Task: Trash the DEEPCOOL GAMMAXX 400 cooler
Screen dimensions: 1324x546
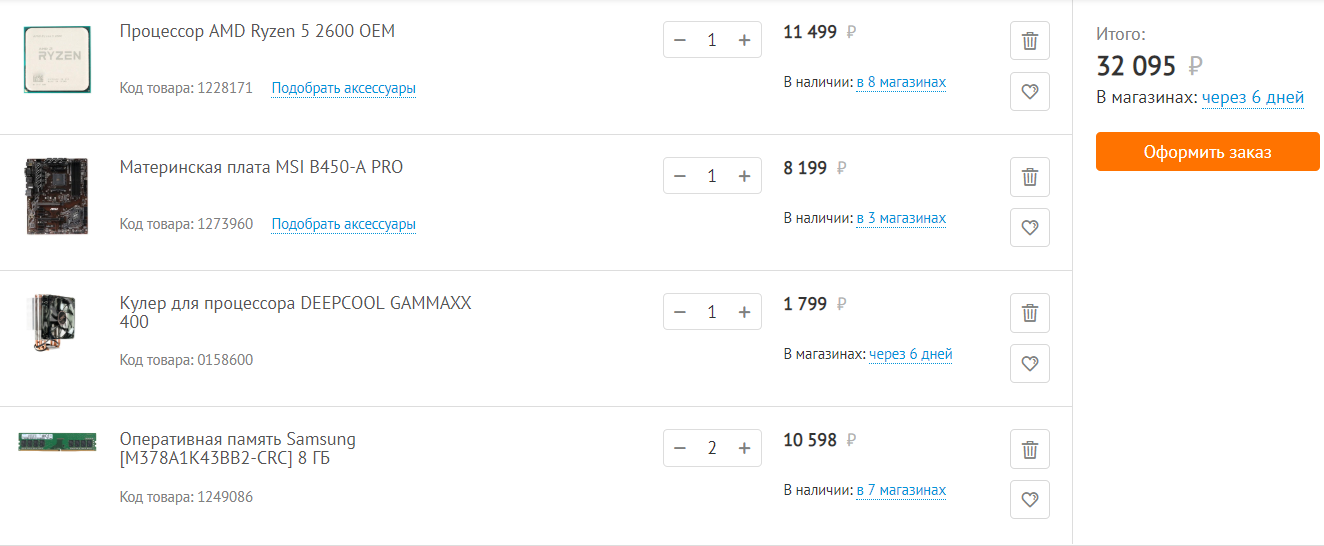Action: click(1029, 313)
